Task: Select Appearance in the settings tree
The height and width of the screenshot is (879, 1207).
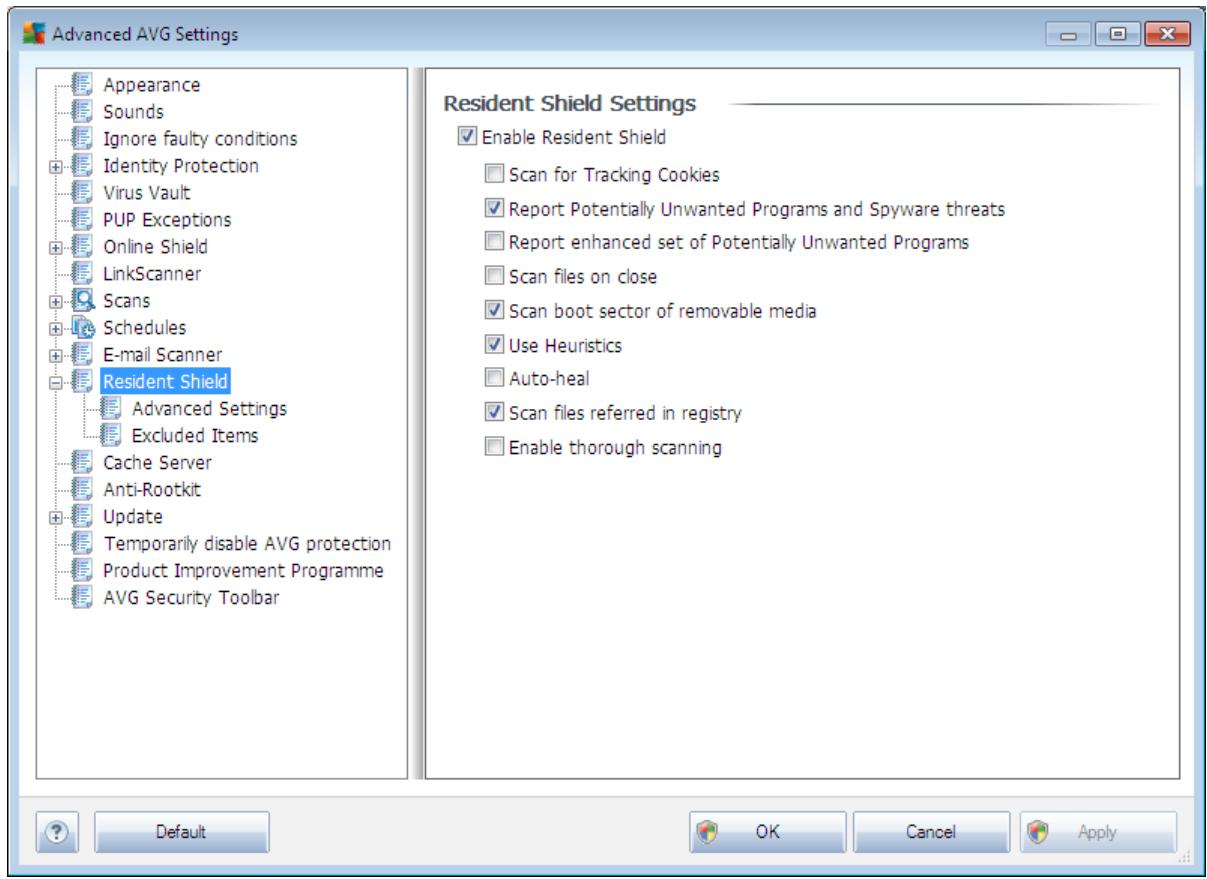Action: click(151, 85)
